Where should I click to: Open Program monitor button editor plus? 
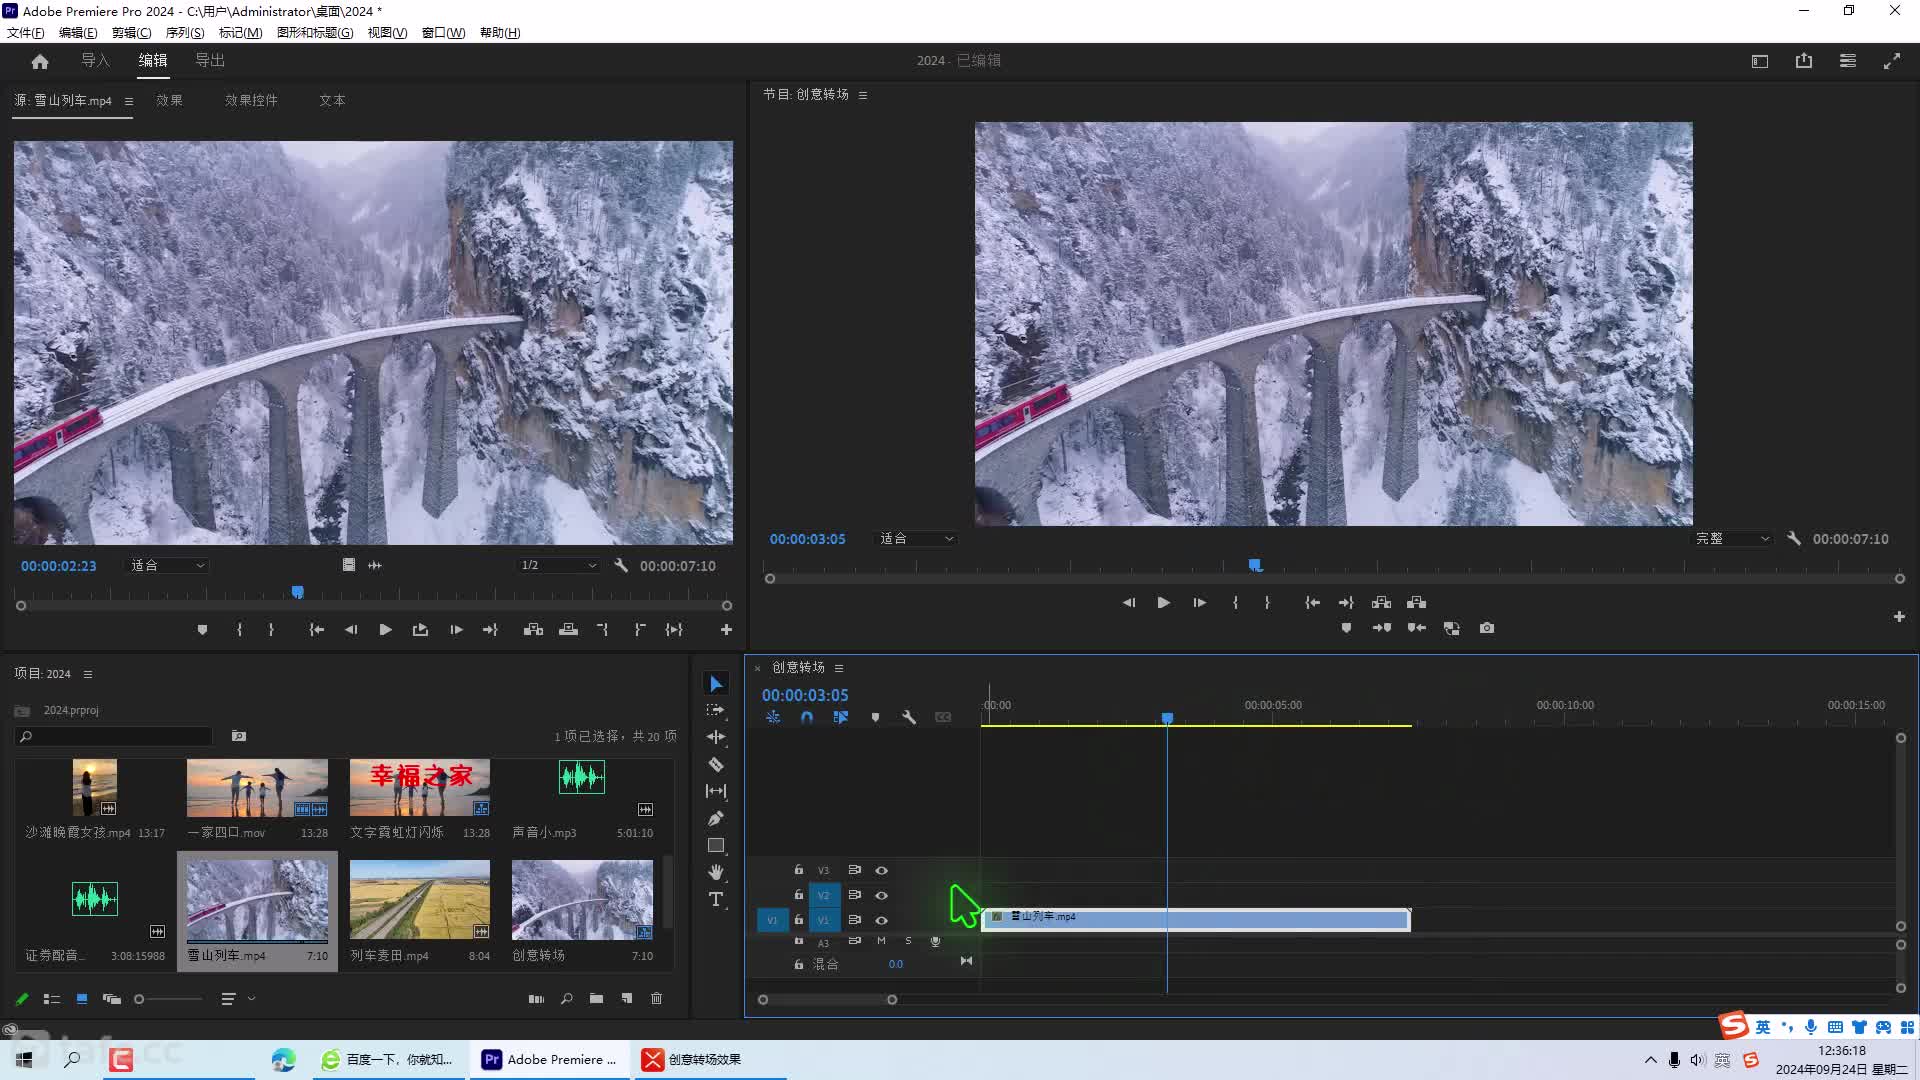(x=1899, y=617)
